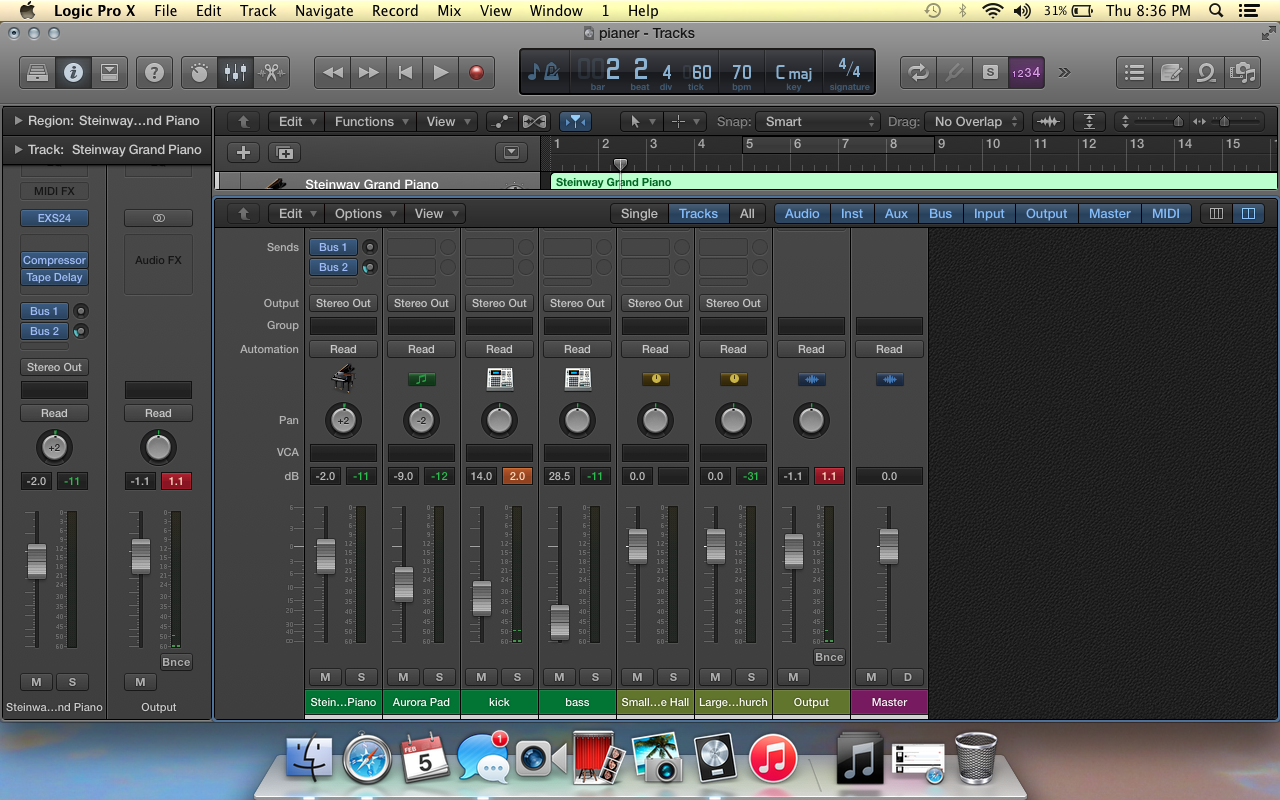
Task: Open Quick Help question mark
Action: coord(154,72)
